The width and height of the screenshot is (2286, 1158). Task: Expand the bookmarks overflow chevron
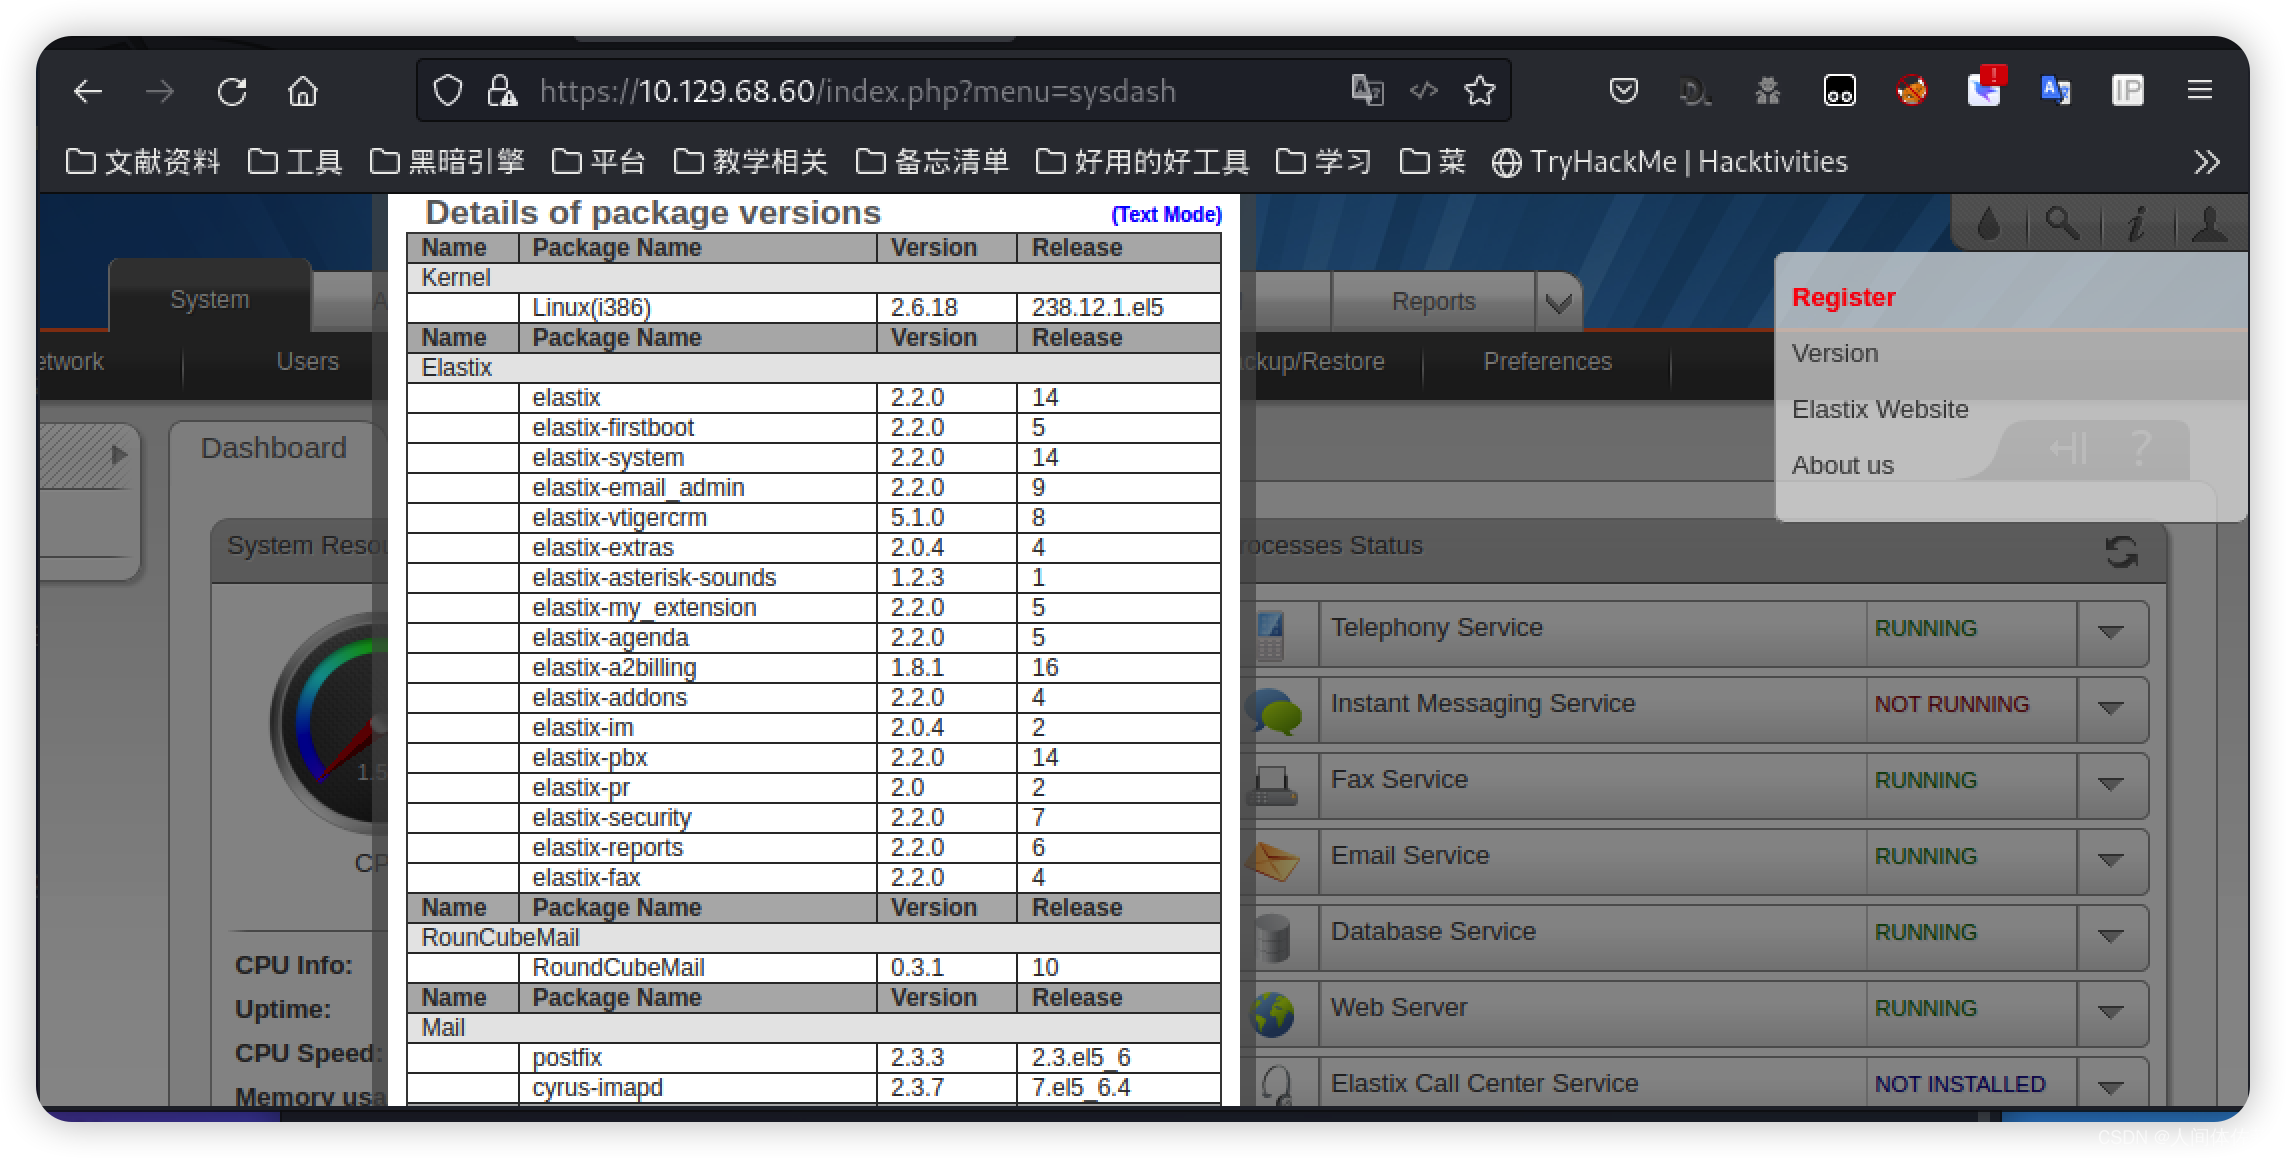tap(2209, 161)
